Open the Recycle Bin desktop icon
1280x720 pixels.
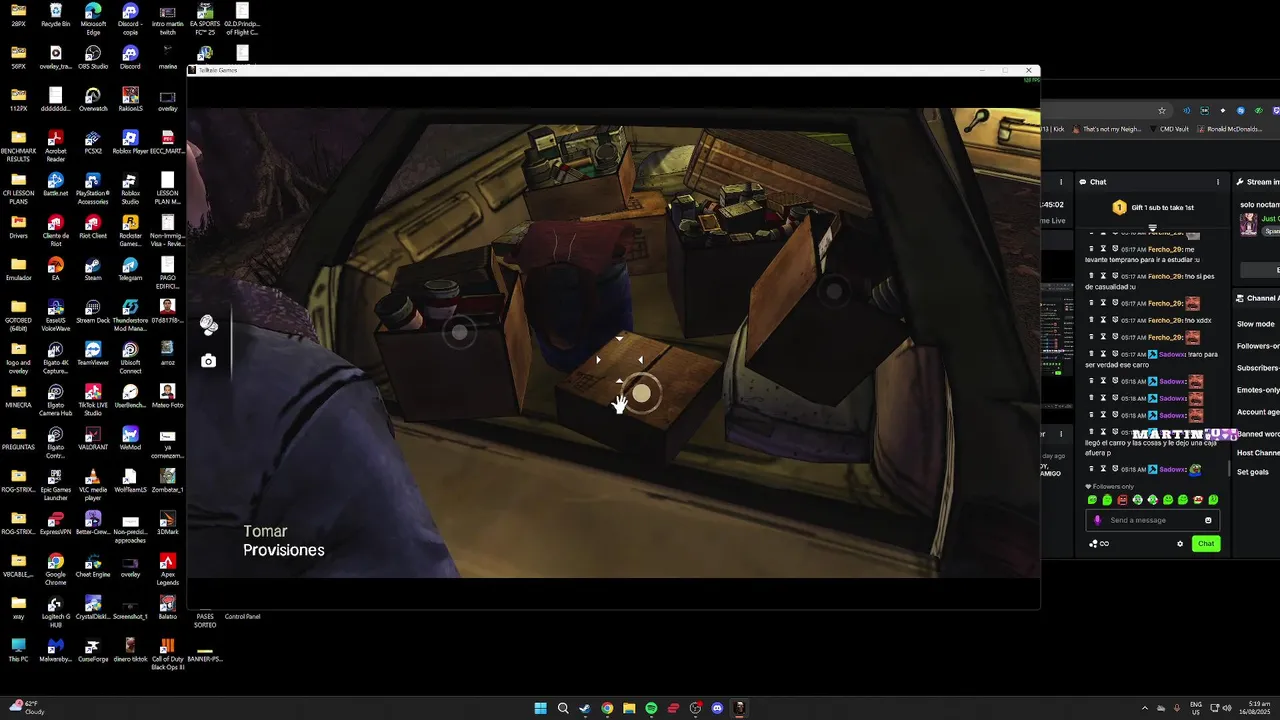pyautogui.click(x=55, y=16)
